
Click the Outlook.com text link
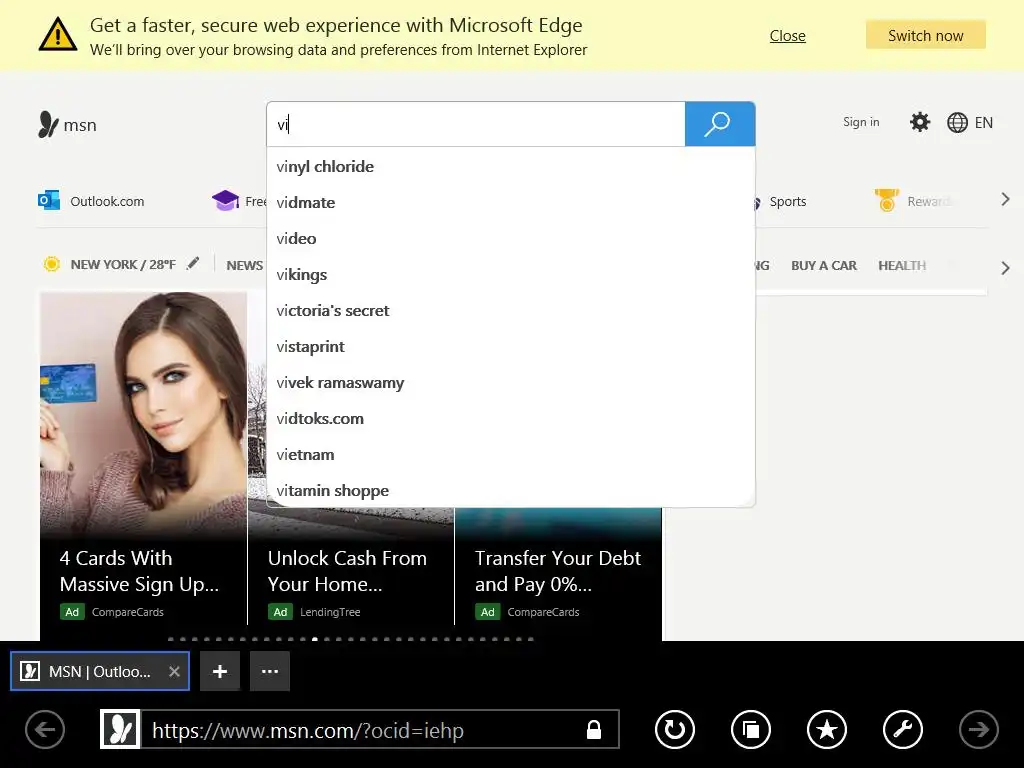[x=107, y=201]
